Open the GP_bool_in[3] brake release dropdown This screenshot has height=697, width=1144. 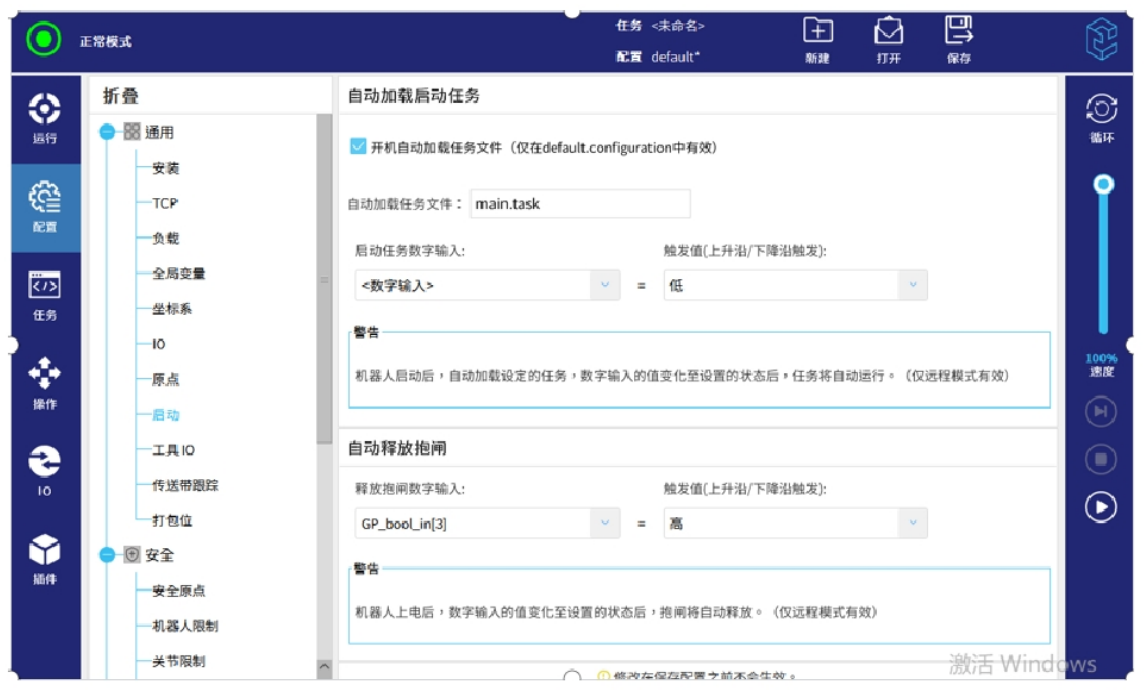pyautogui.click(x=487, y=523)
